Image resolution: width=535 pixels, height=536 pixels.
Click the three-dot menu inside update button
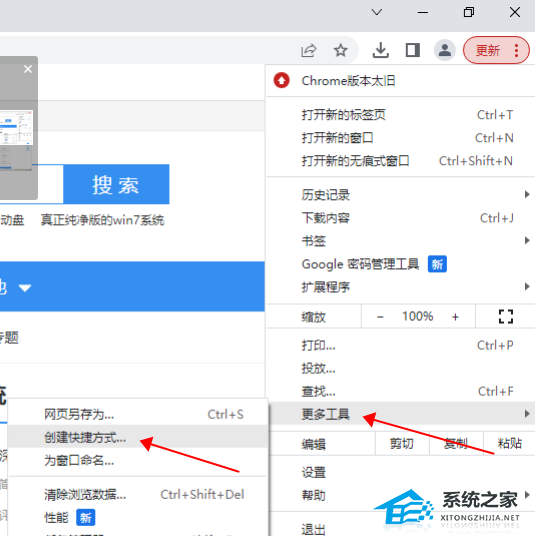point(516,51)
